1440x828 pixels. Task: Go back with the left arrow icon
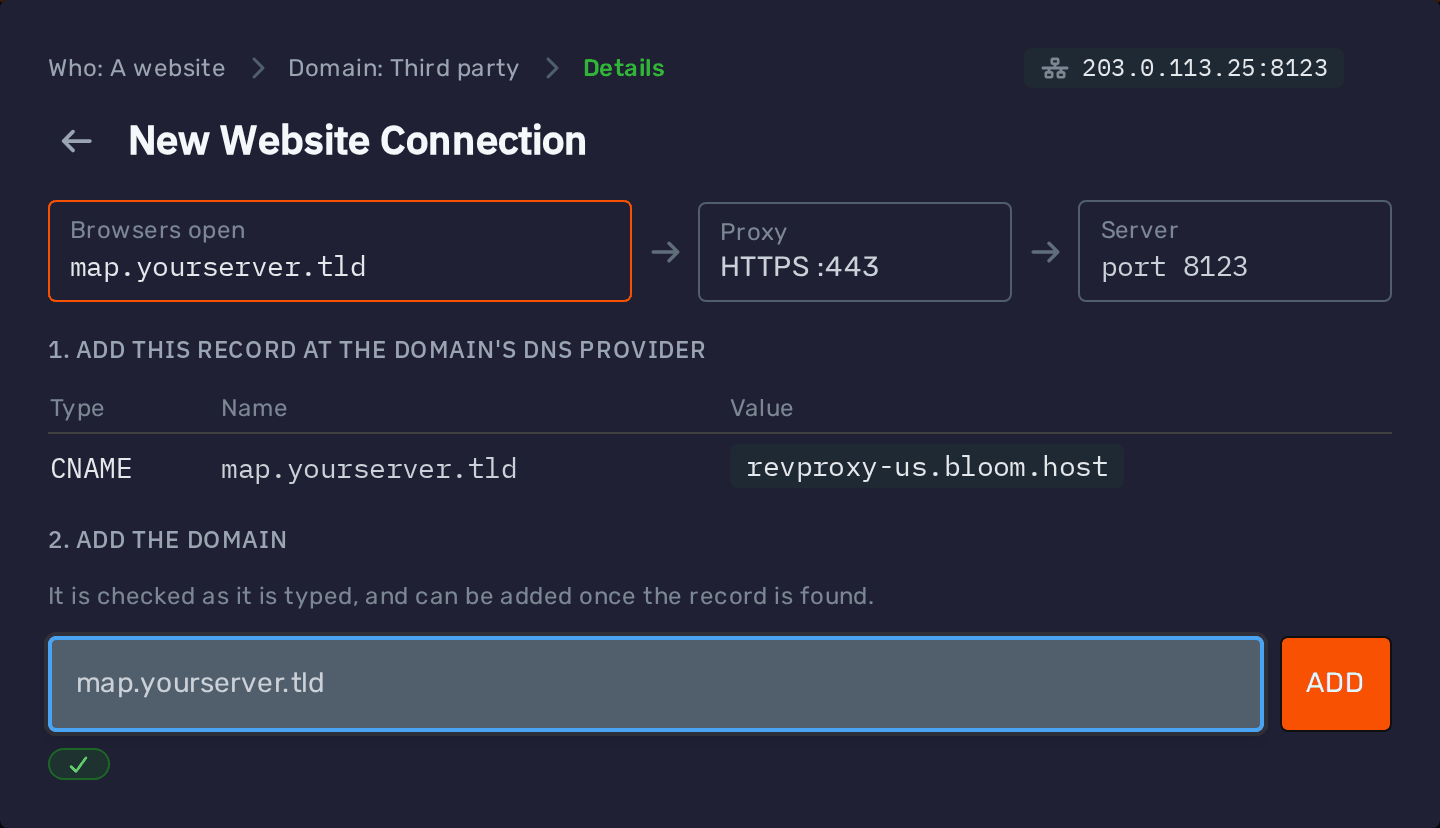[x=77, y=141]
